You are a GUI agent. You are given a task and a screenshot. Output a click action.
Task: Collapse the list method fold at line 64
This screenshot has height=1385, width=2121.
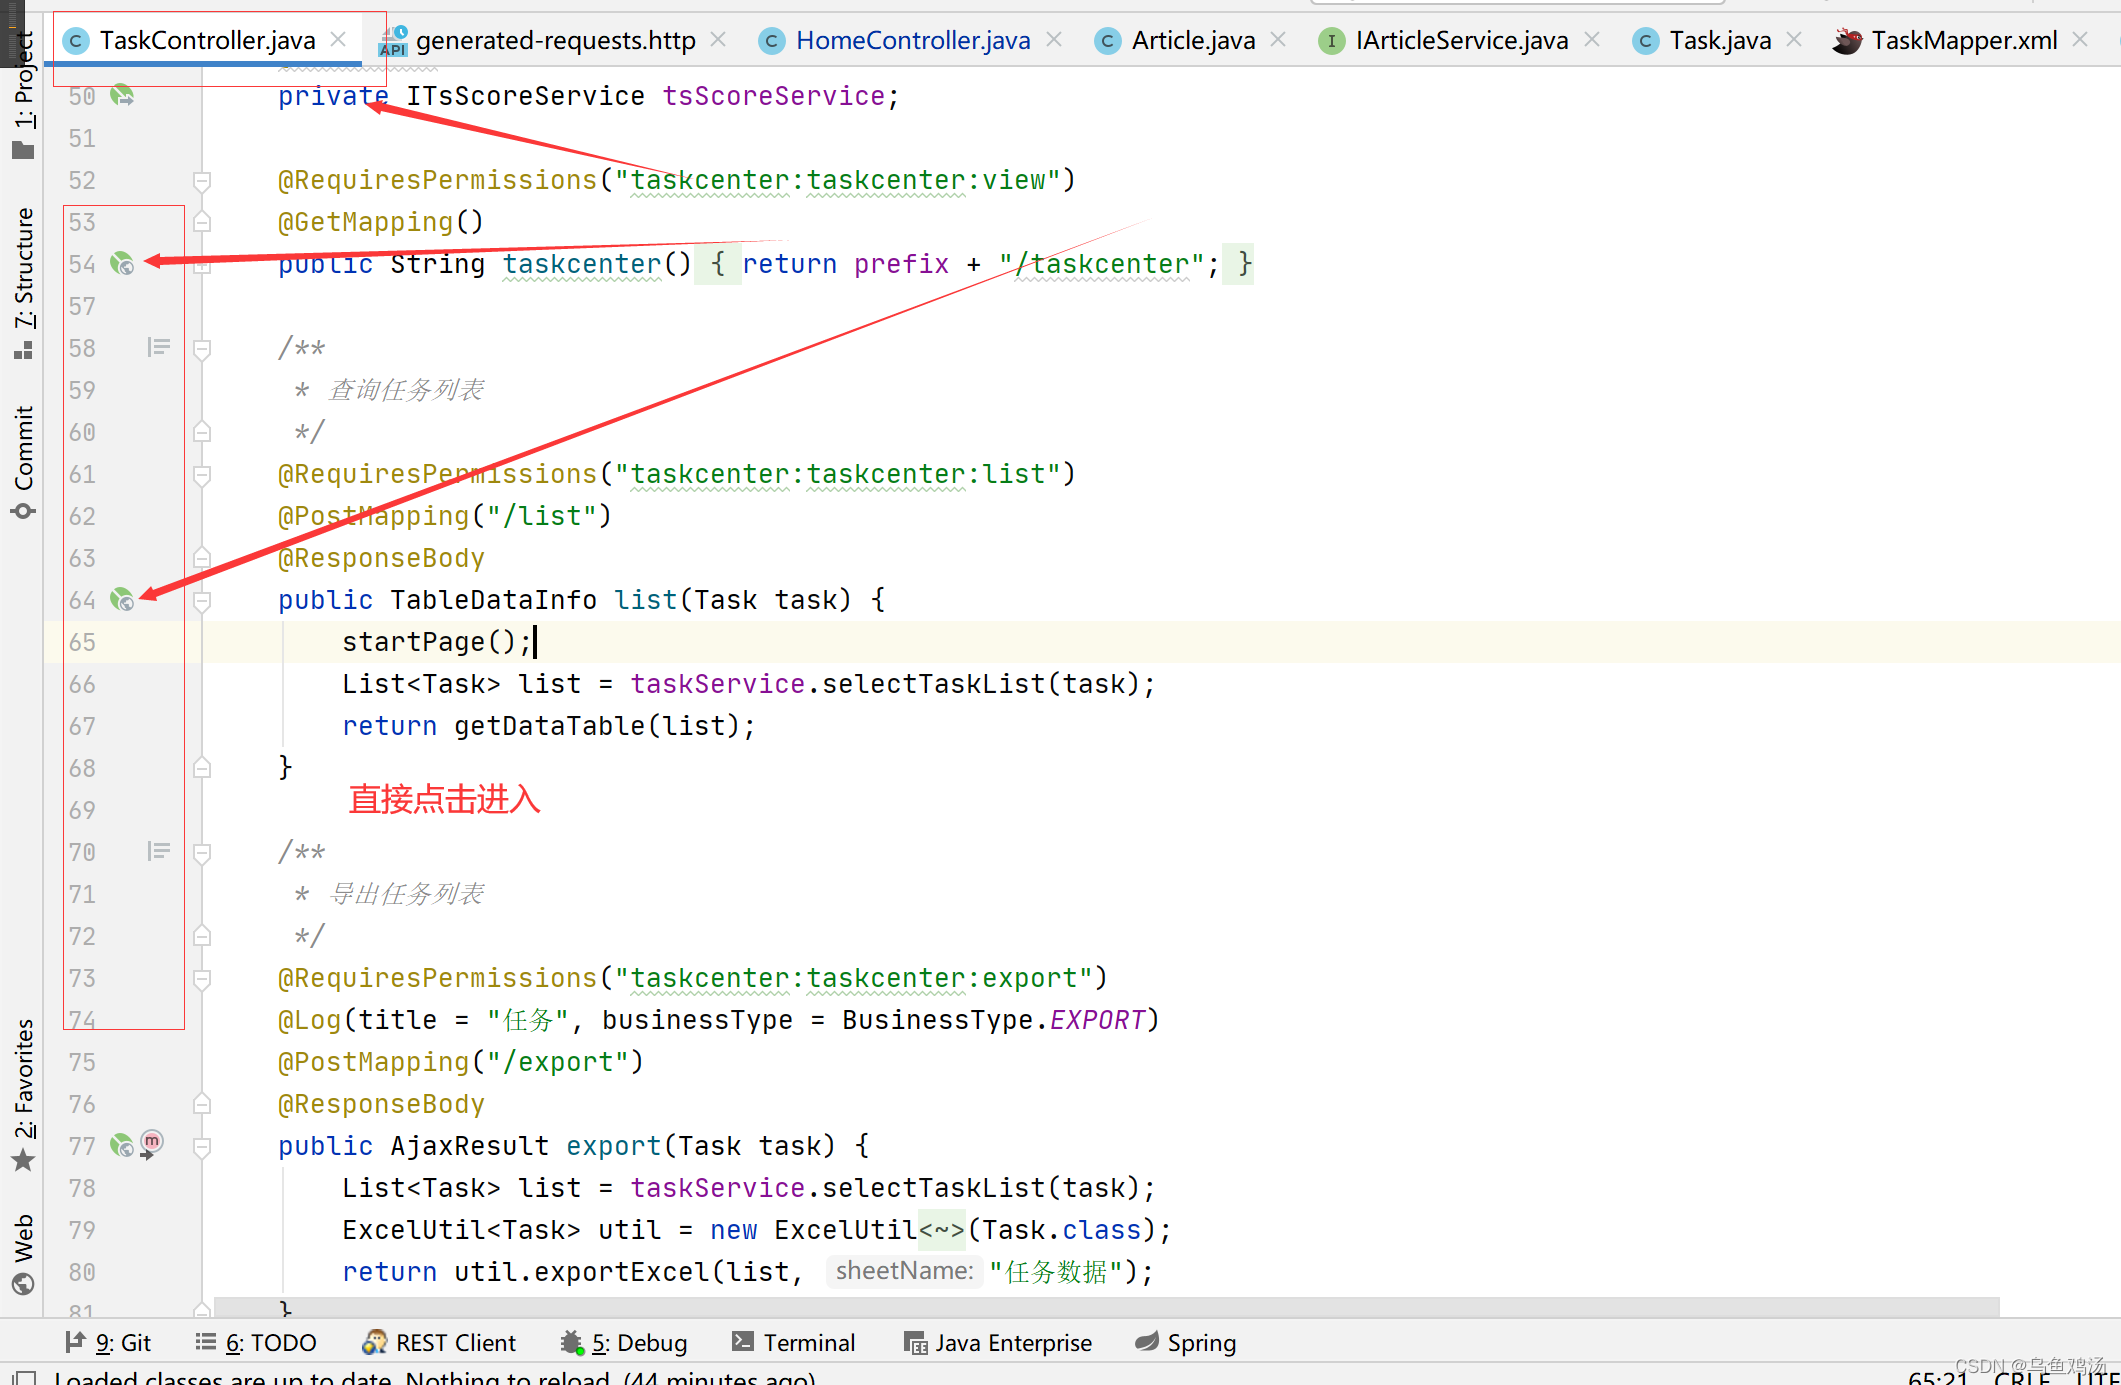(x=202, y=601)
